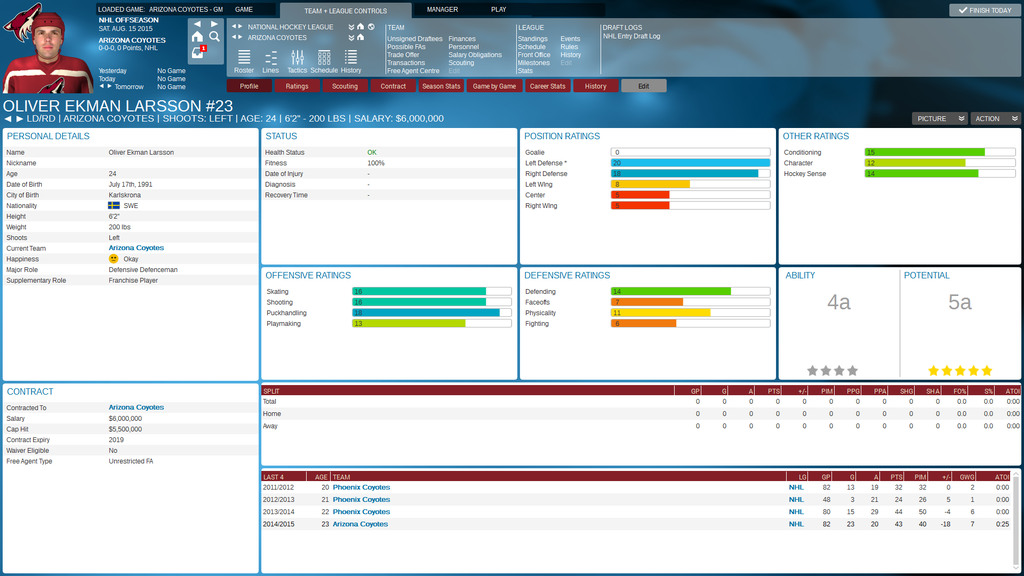The width and height of the screenshot is (1024, 576).
Task: Open league Standings link
Action: tap(533, 39)
